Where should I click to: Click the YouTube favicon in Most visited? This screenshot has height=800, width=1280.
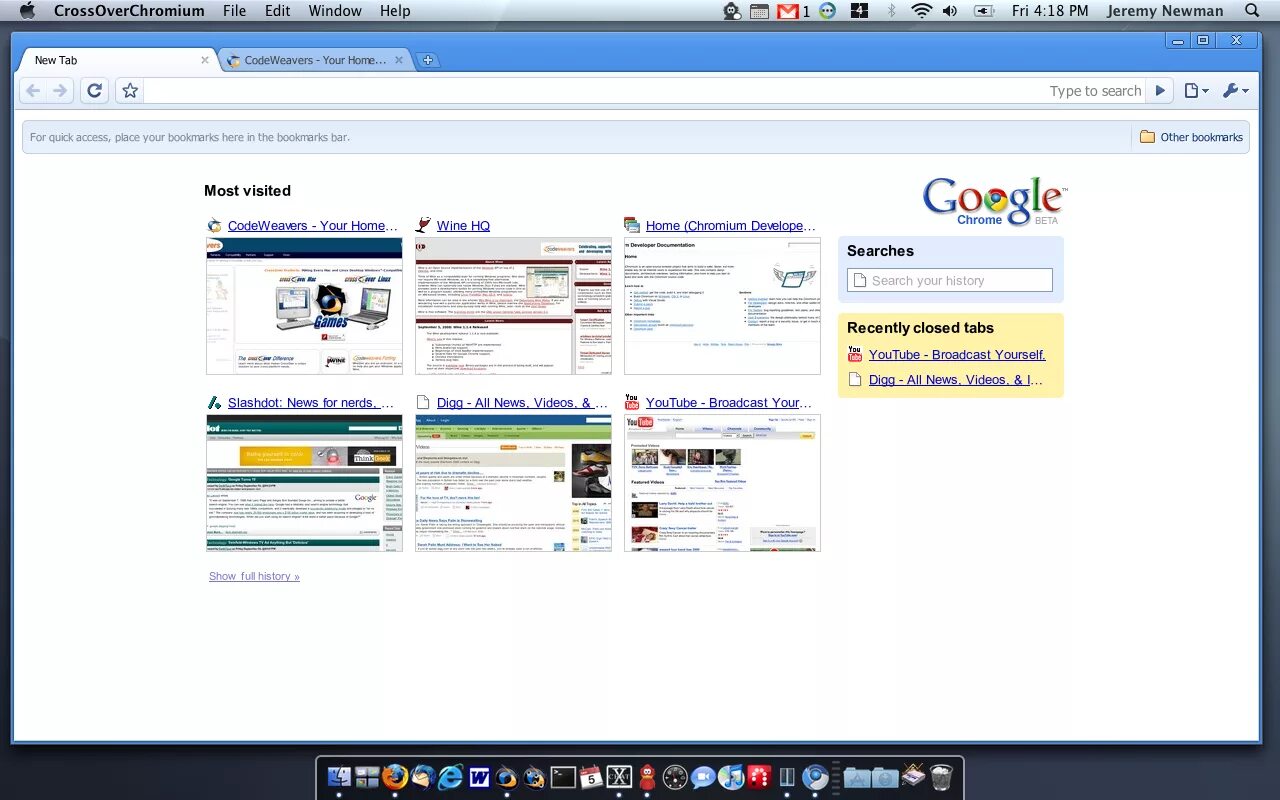point(632,402)
